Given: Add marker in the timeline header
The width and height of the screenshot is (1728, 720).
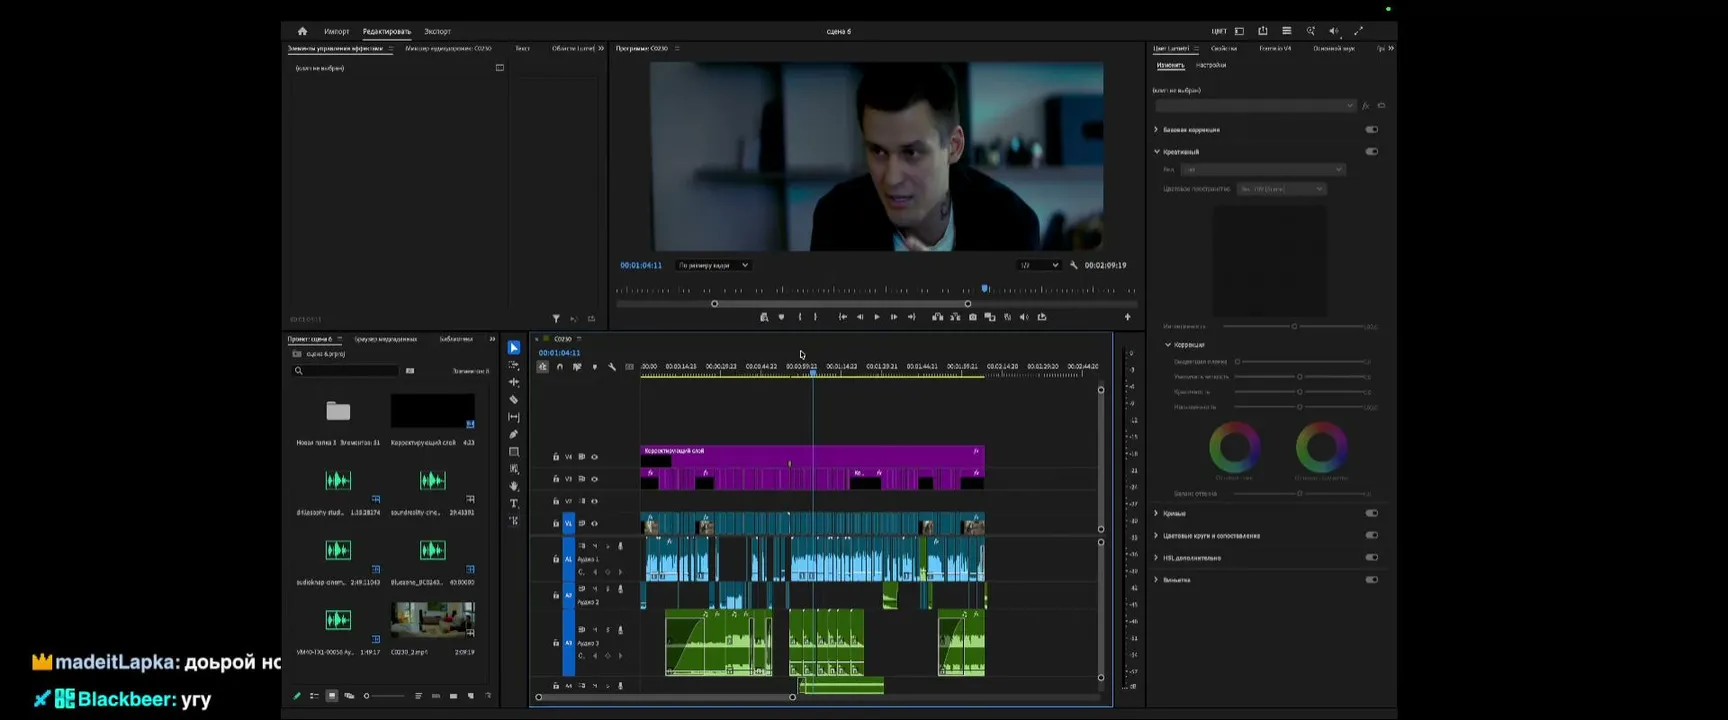Looking at the screenshot, I should [x=594, y=367].
